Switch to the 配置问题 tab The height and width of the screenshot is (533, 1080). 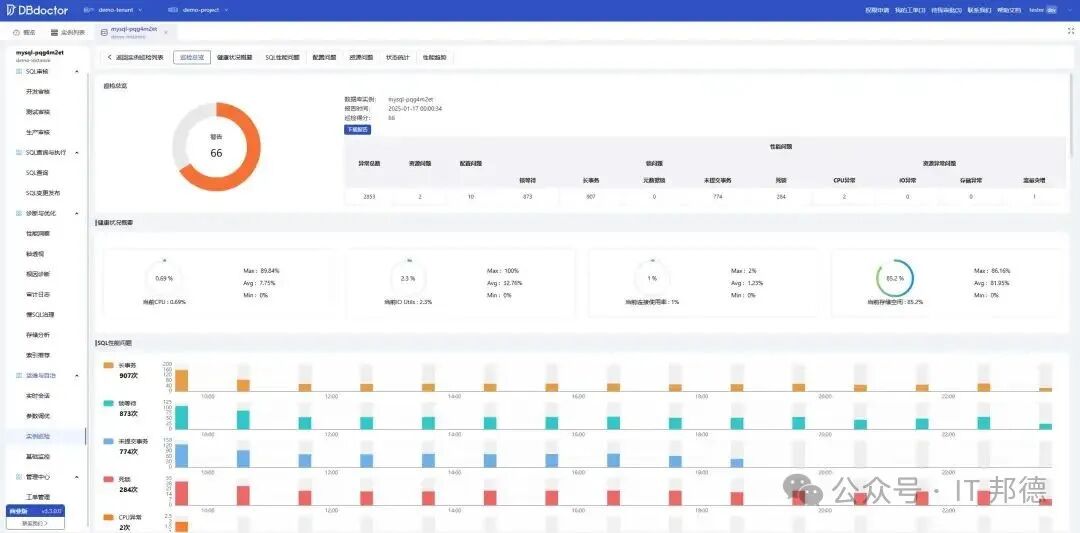[324, 58]
